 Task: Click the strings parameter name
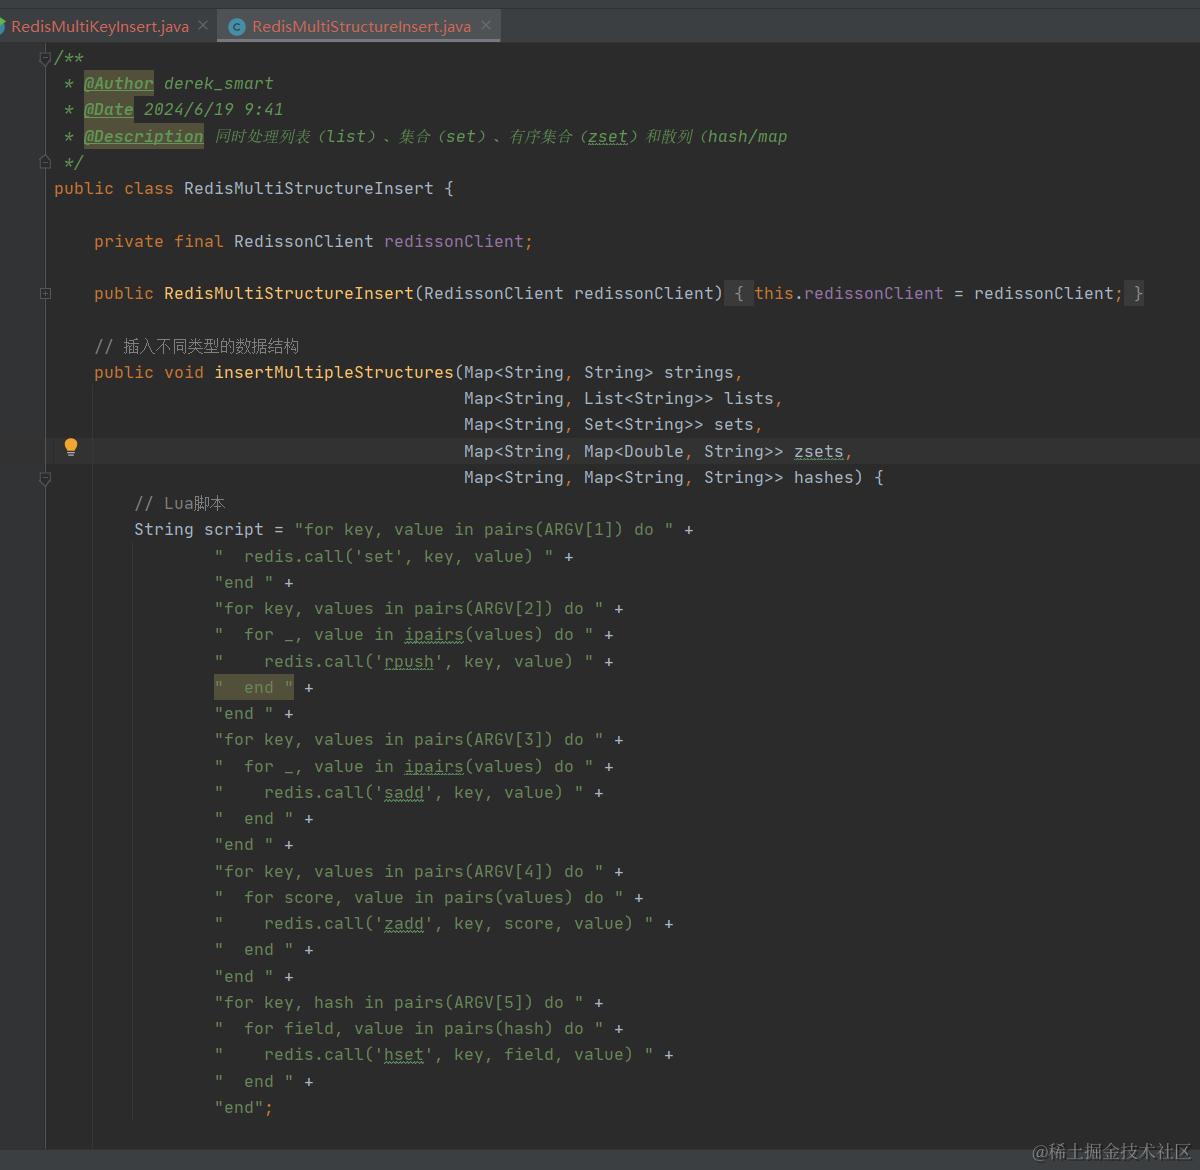(x=699, y=372)
